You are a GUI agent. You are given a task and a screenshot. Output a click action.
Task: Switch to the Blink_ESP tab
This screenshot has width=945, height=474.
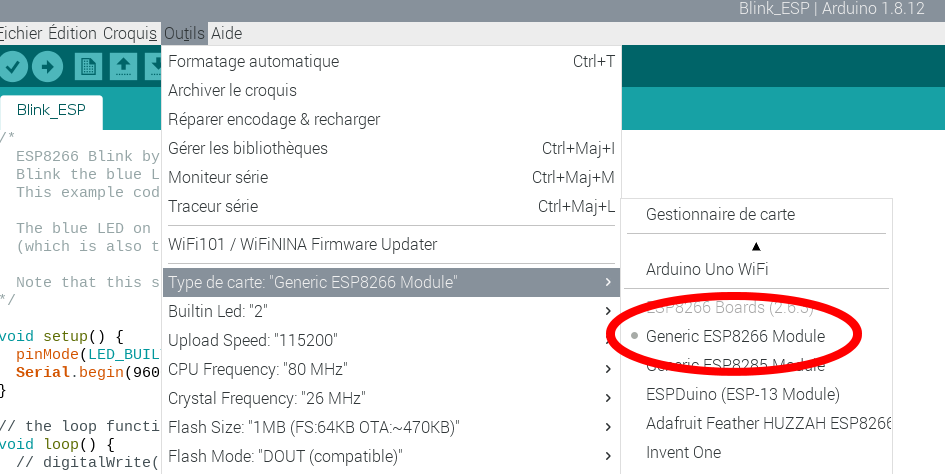coord(51,110)
